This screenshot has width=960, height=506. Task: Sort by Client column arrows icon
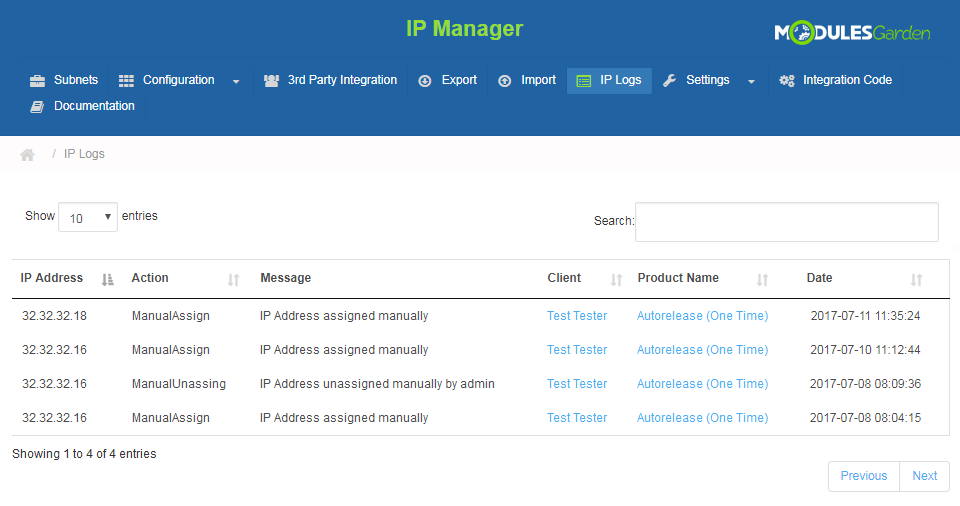(x=617, y=280)
